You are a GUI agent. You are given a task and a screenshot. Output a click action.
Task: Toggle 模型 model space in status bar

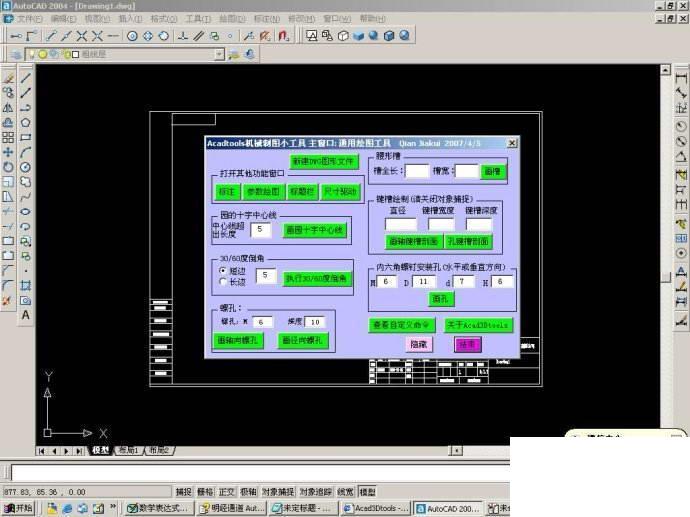click(x=367, y=492)
